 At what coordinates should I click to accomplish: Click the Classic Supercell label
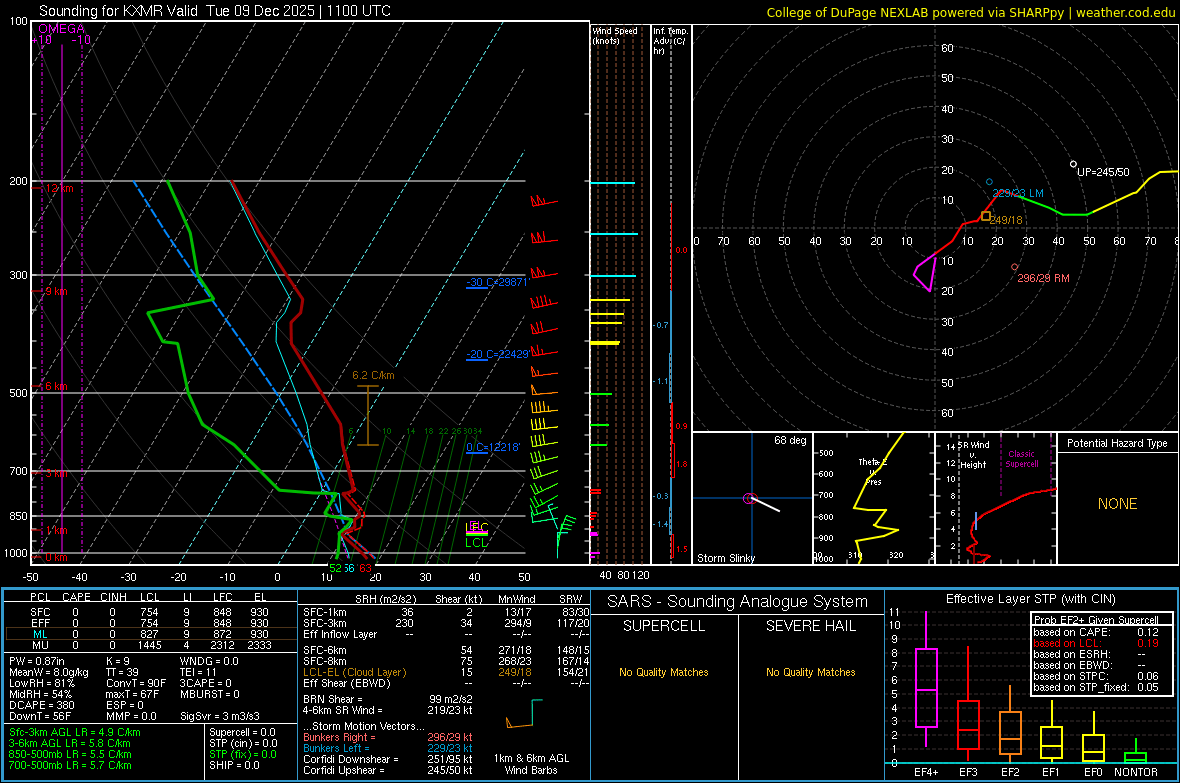point(1021,459)
